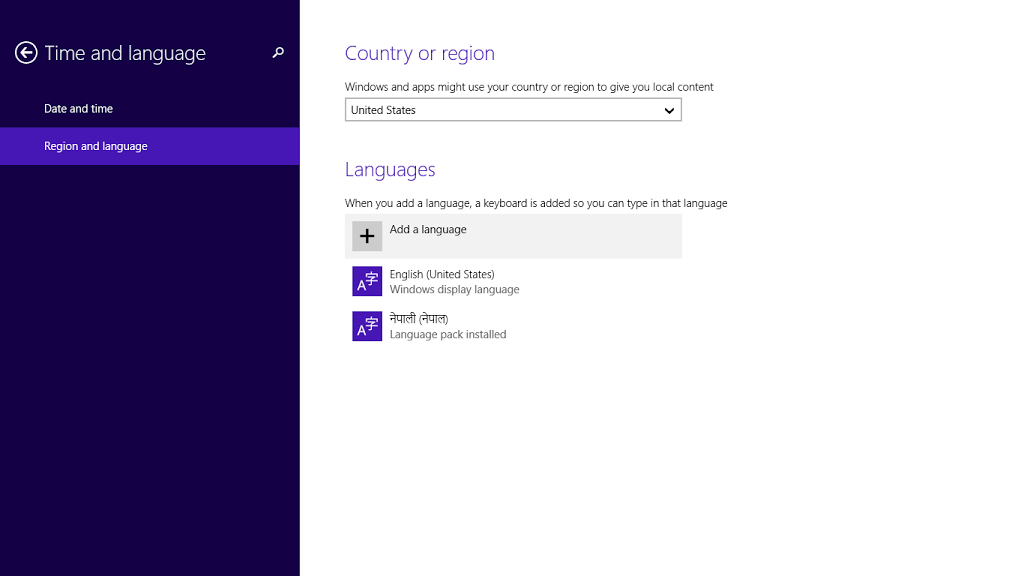Screen dimensions: 1024x576
Task: Click the Windows display language subtitle
Action: (454, 290)
